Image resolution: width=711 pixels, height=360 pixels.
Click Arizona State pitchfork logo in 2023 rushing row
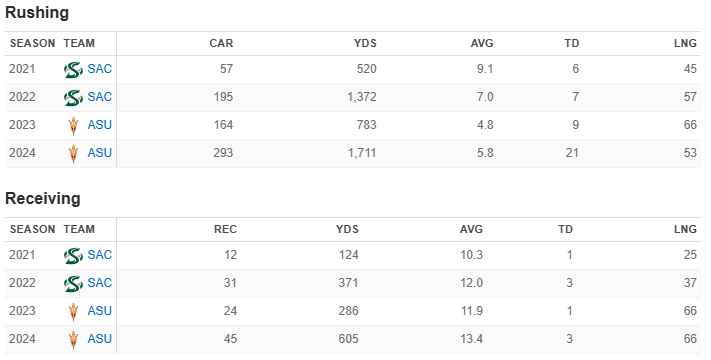(x=73, y=126)
